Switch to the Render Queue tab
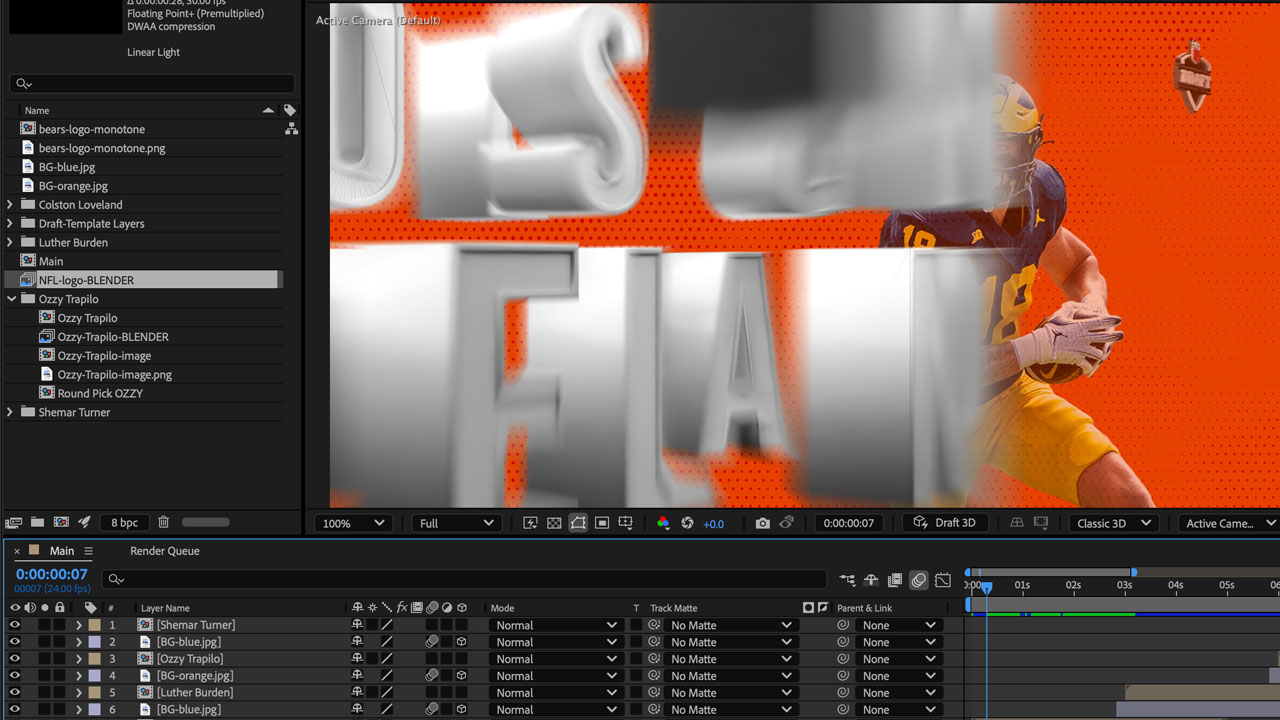This screenshot has height=720, width=1280. point(165,551)
